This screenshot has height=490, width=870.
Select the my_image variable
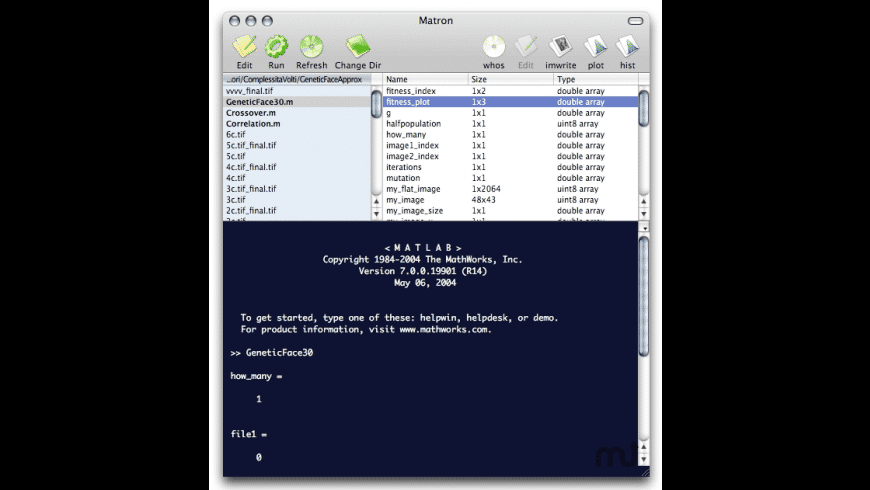(x=510, y=200)
